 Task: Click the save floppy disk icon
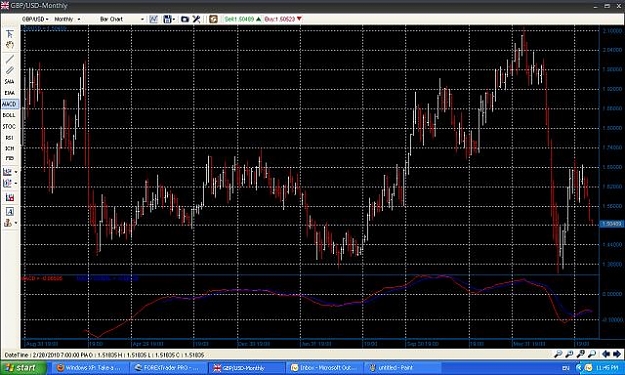pyautogui.click(x=167, y=19)
